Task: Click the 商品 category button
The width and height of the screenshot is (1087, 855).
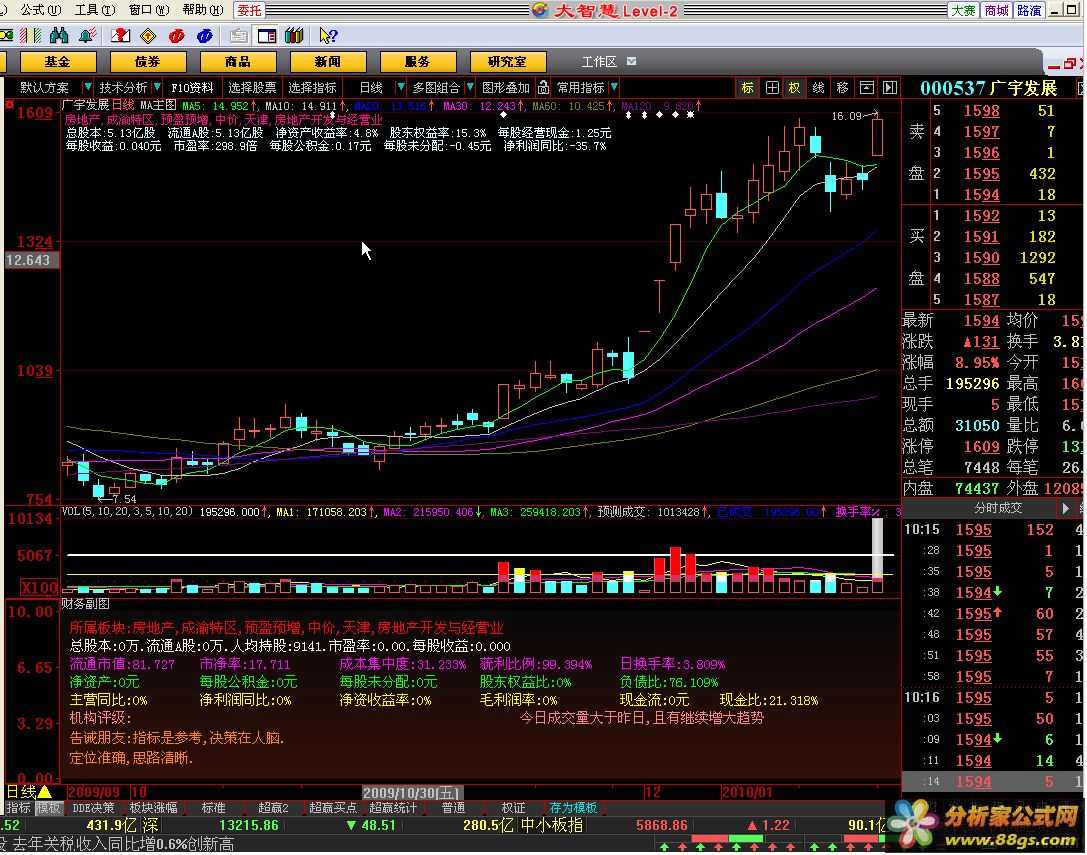Action: coord(238,62)
